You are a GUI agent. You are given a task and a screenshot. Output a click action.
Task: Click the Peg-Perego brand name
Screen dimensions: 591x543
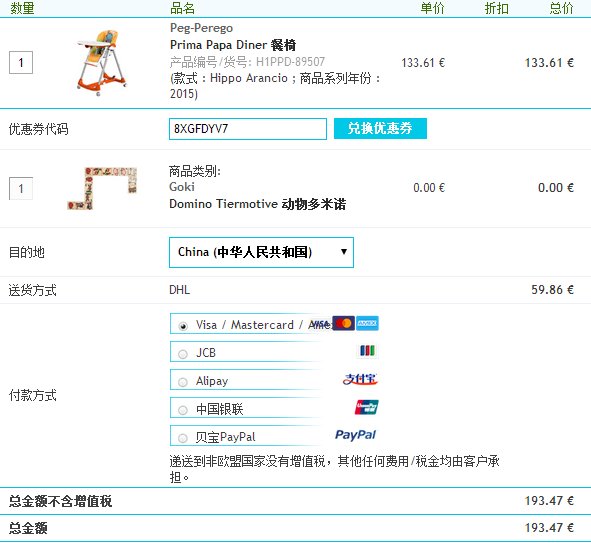pos(201,28)
